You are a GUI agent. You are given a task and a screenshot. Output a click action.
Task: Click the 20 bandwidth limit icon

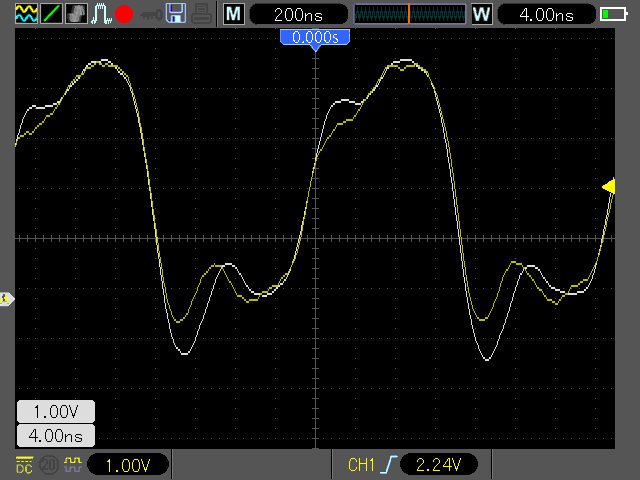coord(49,465)
